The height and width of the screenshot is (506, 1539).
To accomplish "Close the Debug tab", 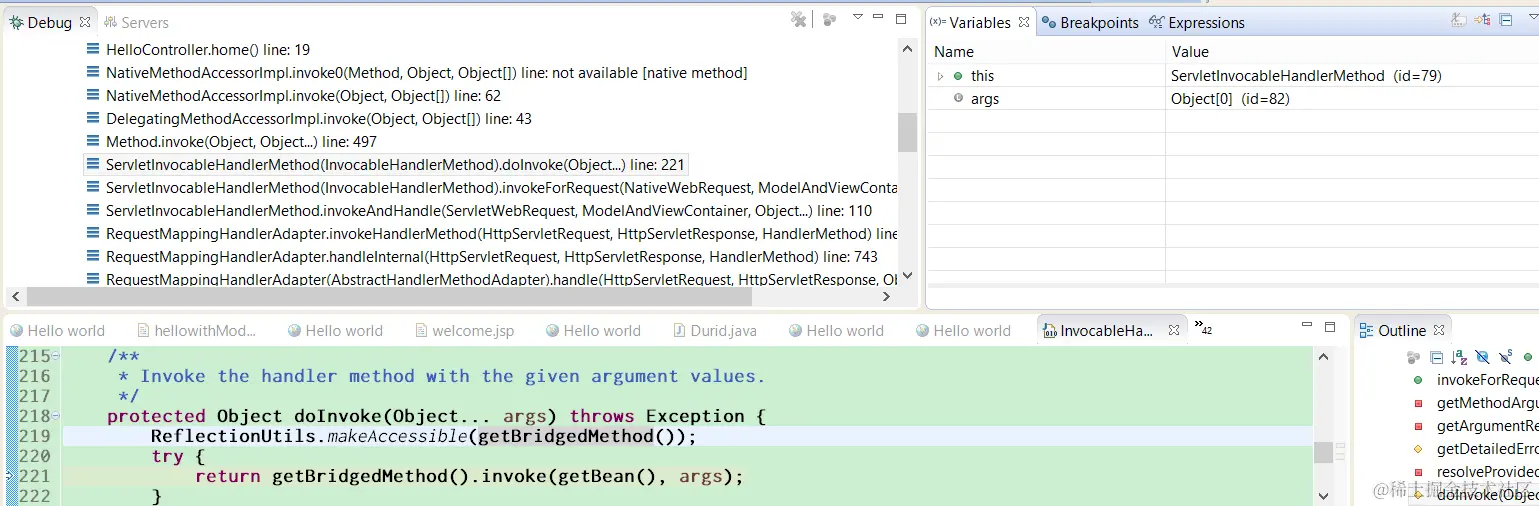I will coord(84,22).
